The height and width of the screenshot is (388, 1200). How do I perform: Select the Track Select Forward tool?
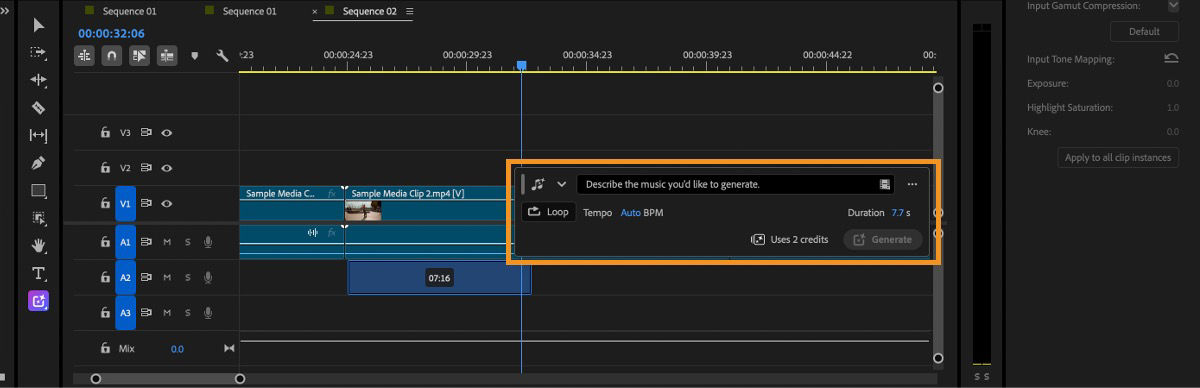(38, 52)
